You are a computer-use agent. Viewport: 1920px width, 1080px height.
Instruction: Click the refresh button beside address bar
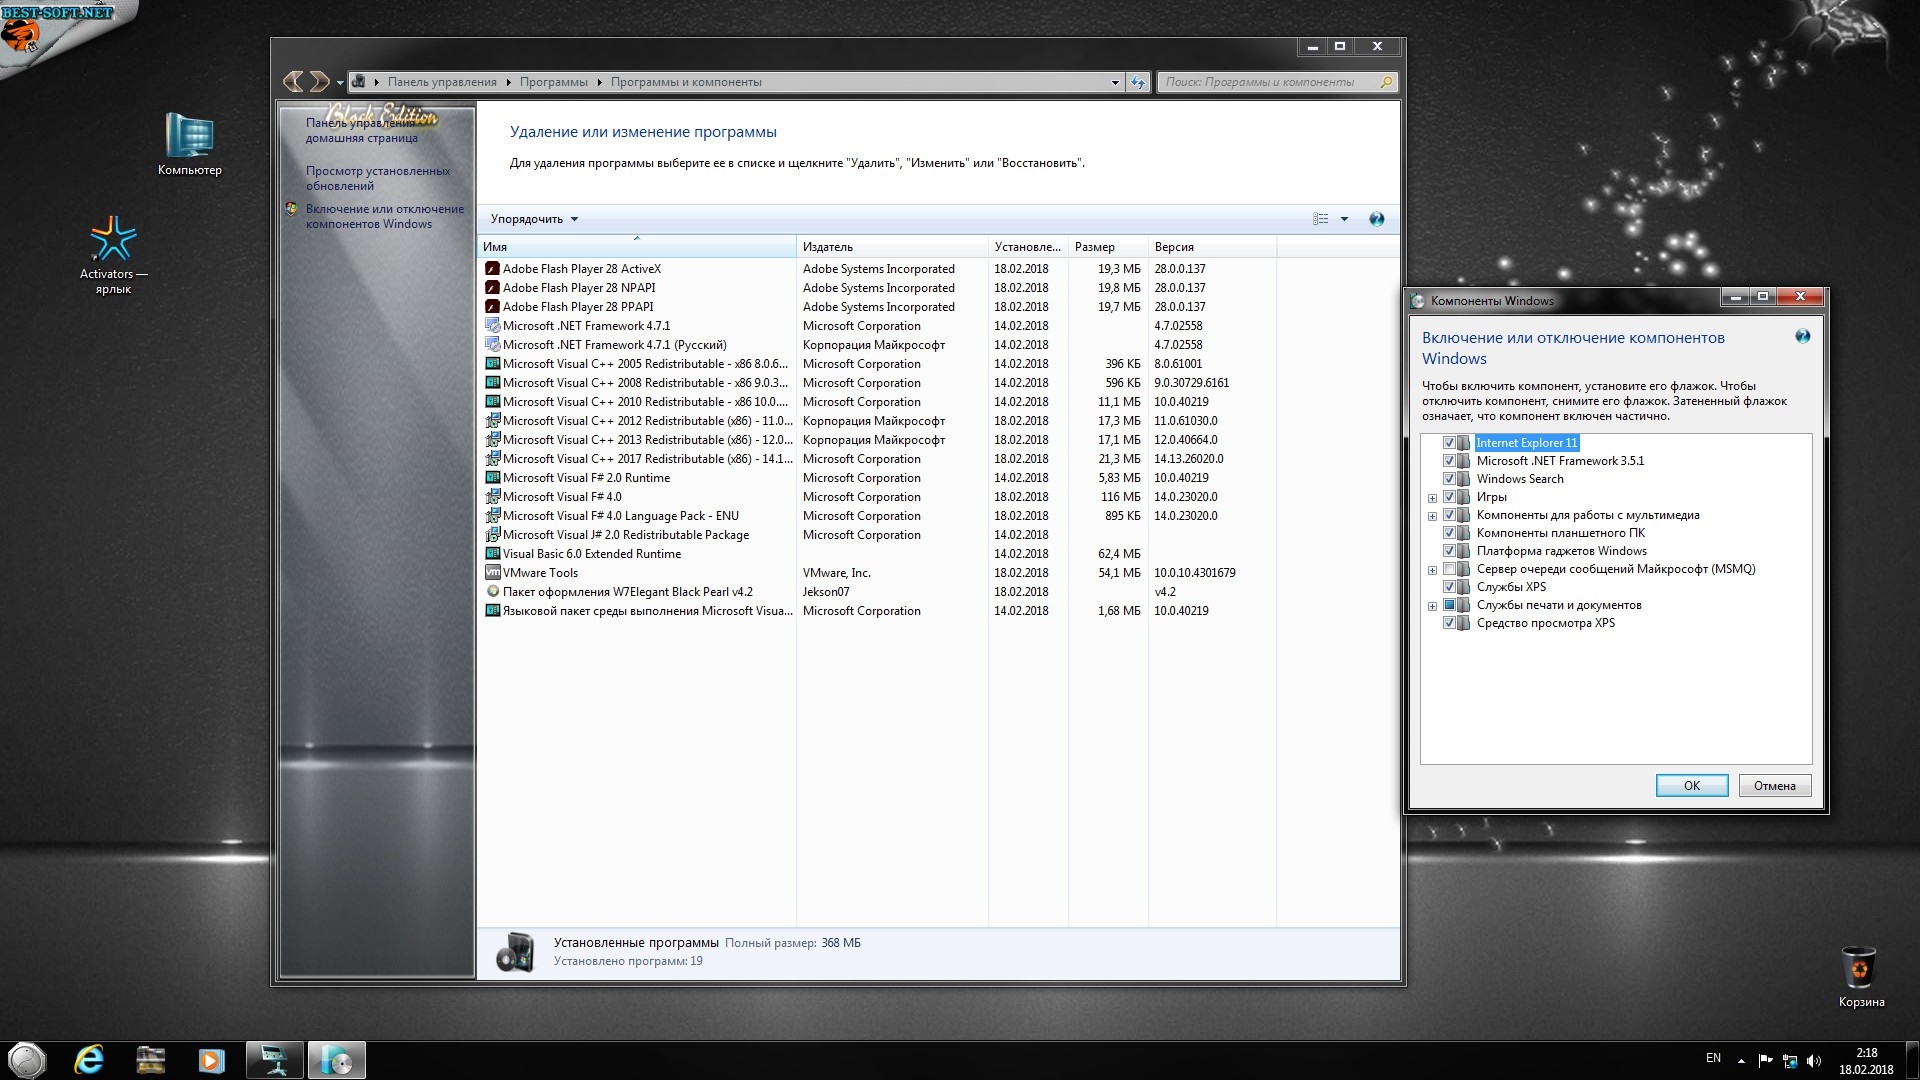(x=1138, y=82)
